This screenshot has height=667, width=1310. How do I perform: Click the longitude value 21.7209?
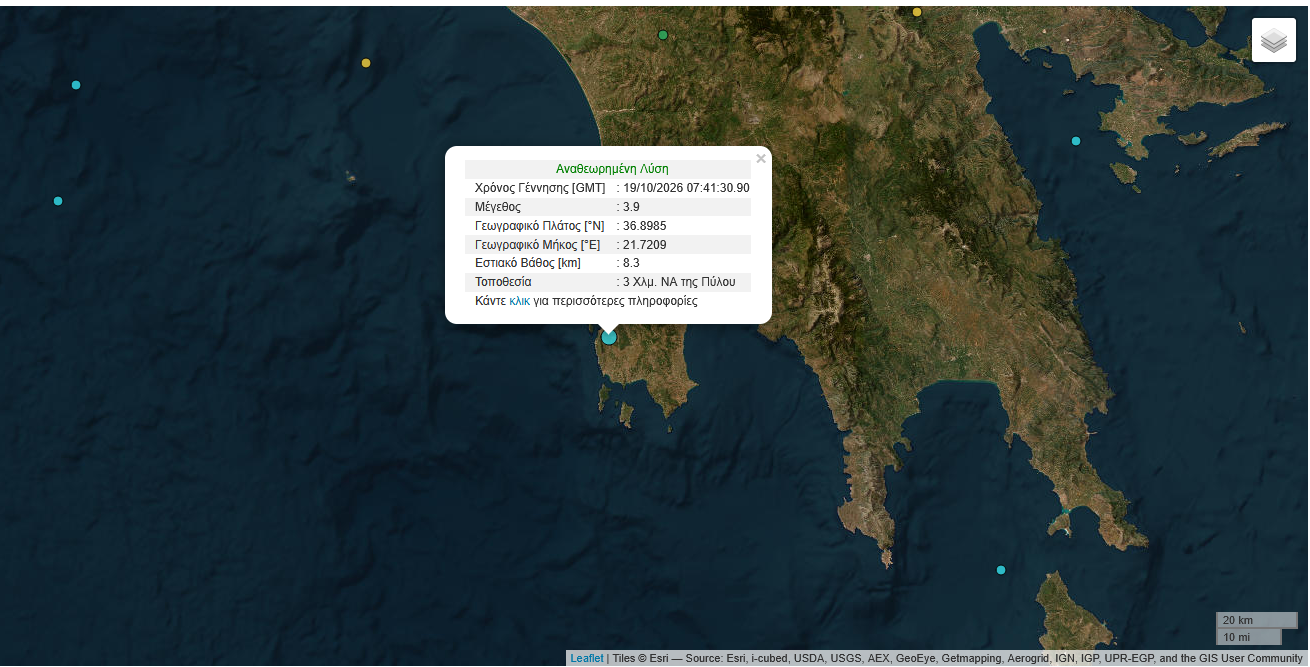pyautogui.click(x=644, y=245)
